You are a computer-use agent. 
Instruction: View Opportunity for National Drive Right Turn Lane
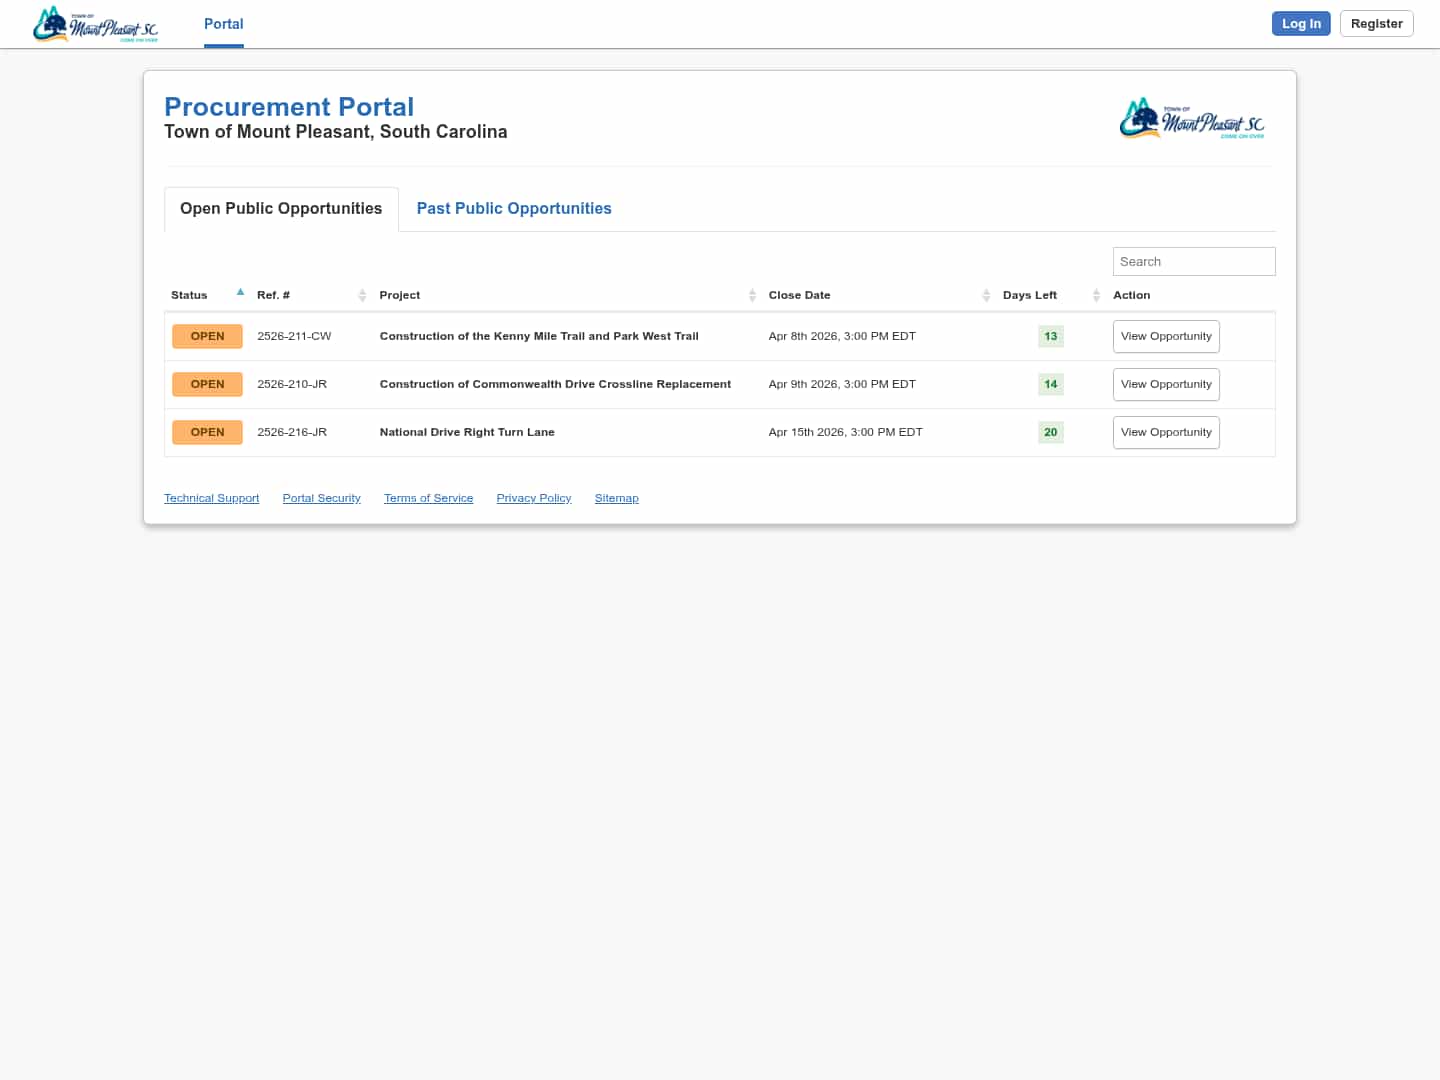(1165, 433)
